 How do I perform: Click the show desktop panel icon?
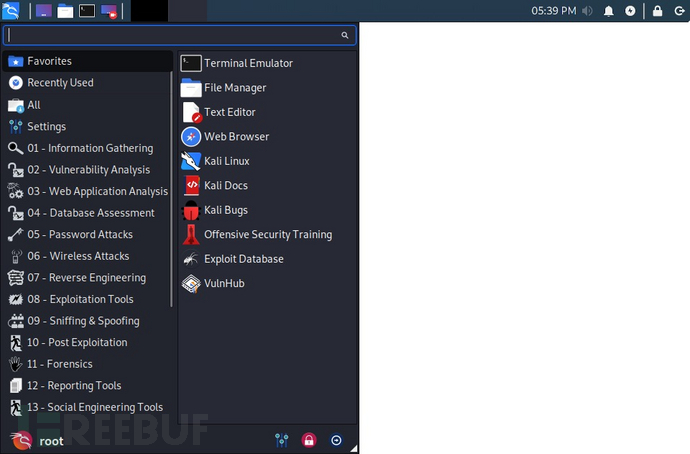coord(44,11)
